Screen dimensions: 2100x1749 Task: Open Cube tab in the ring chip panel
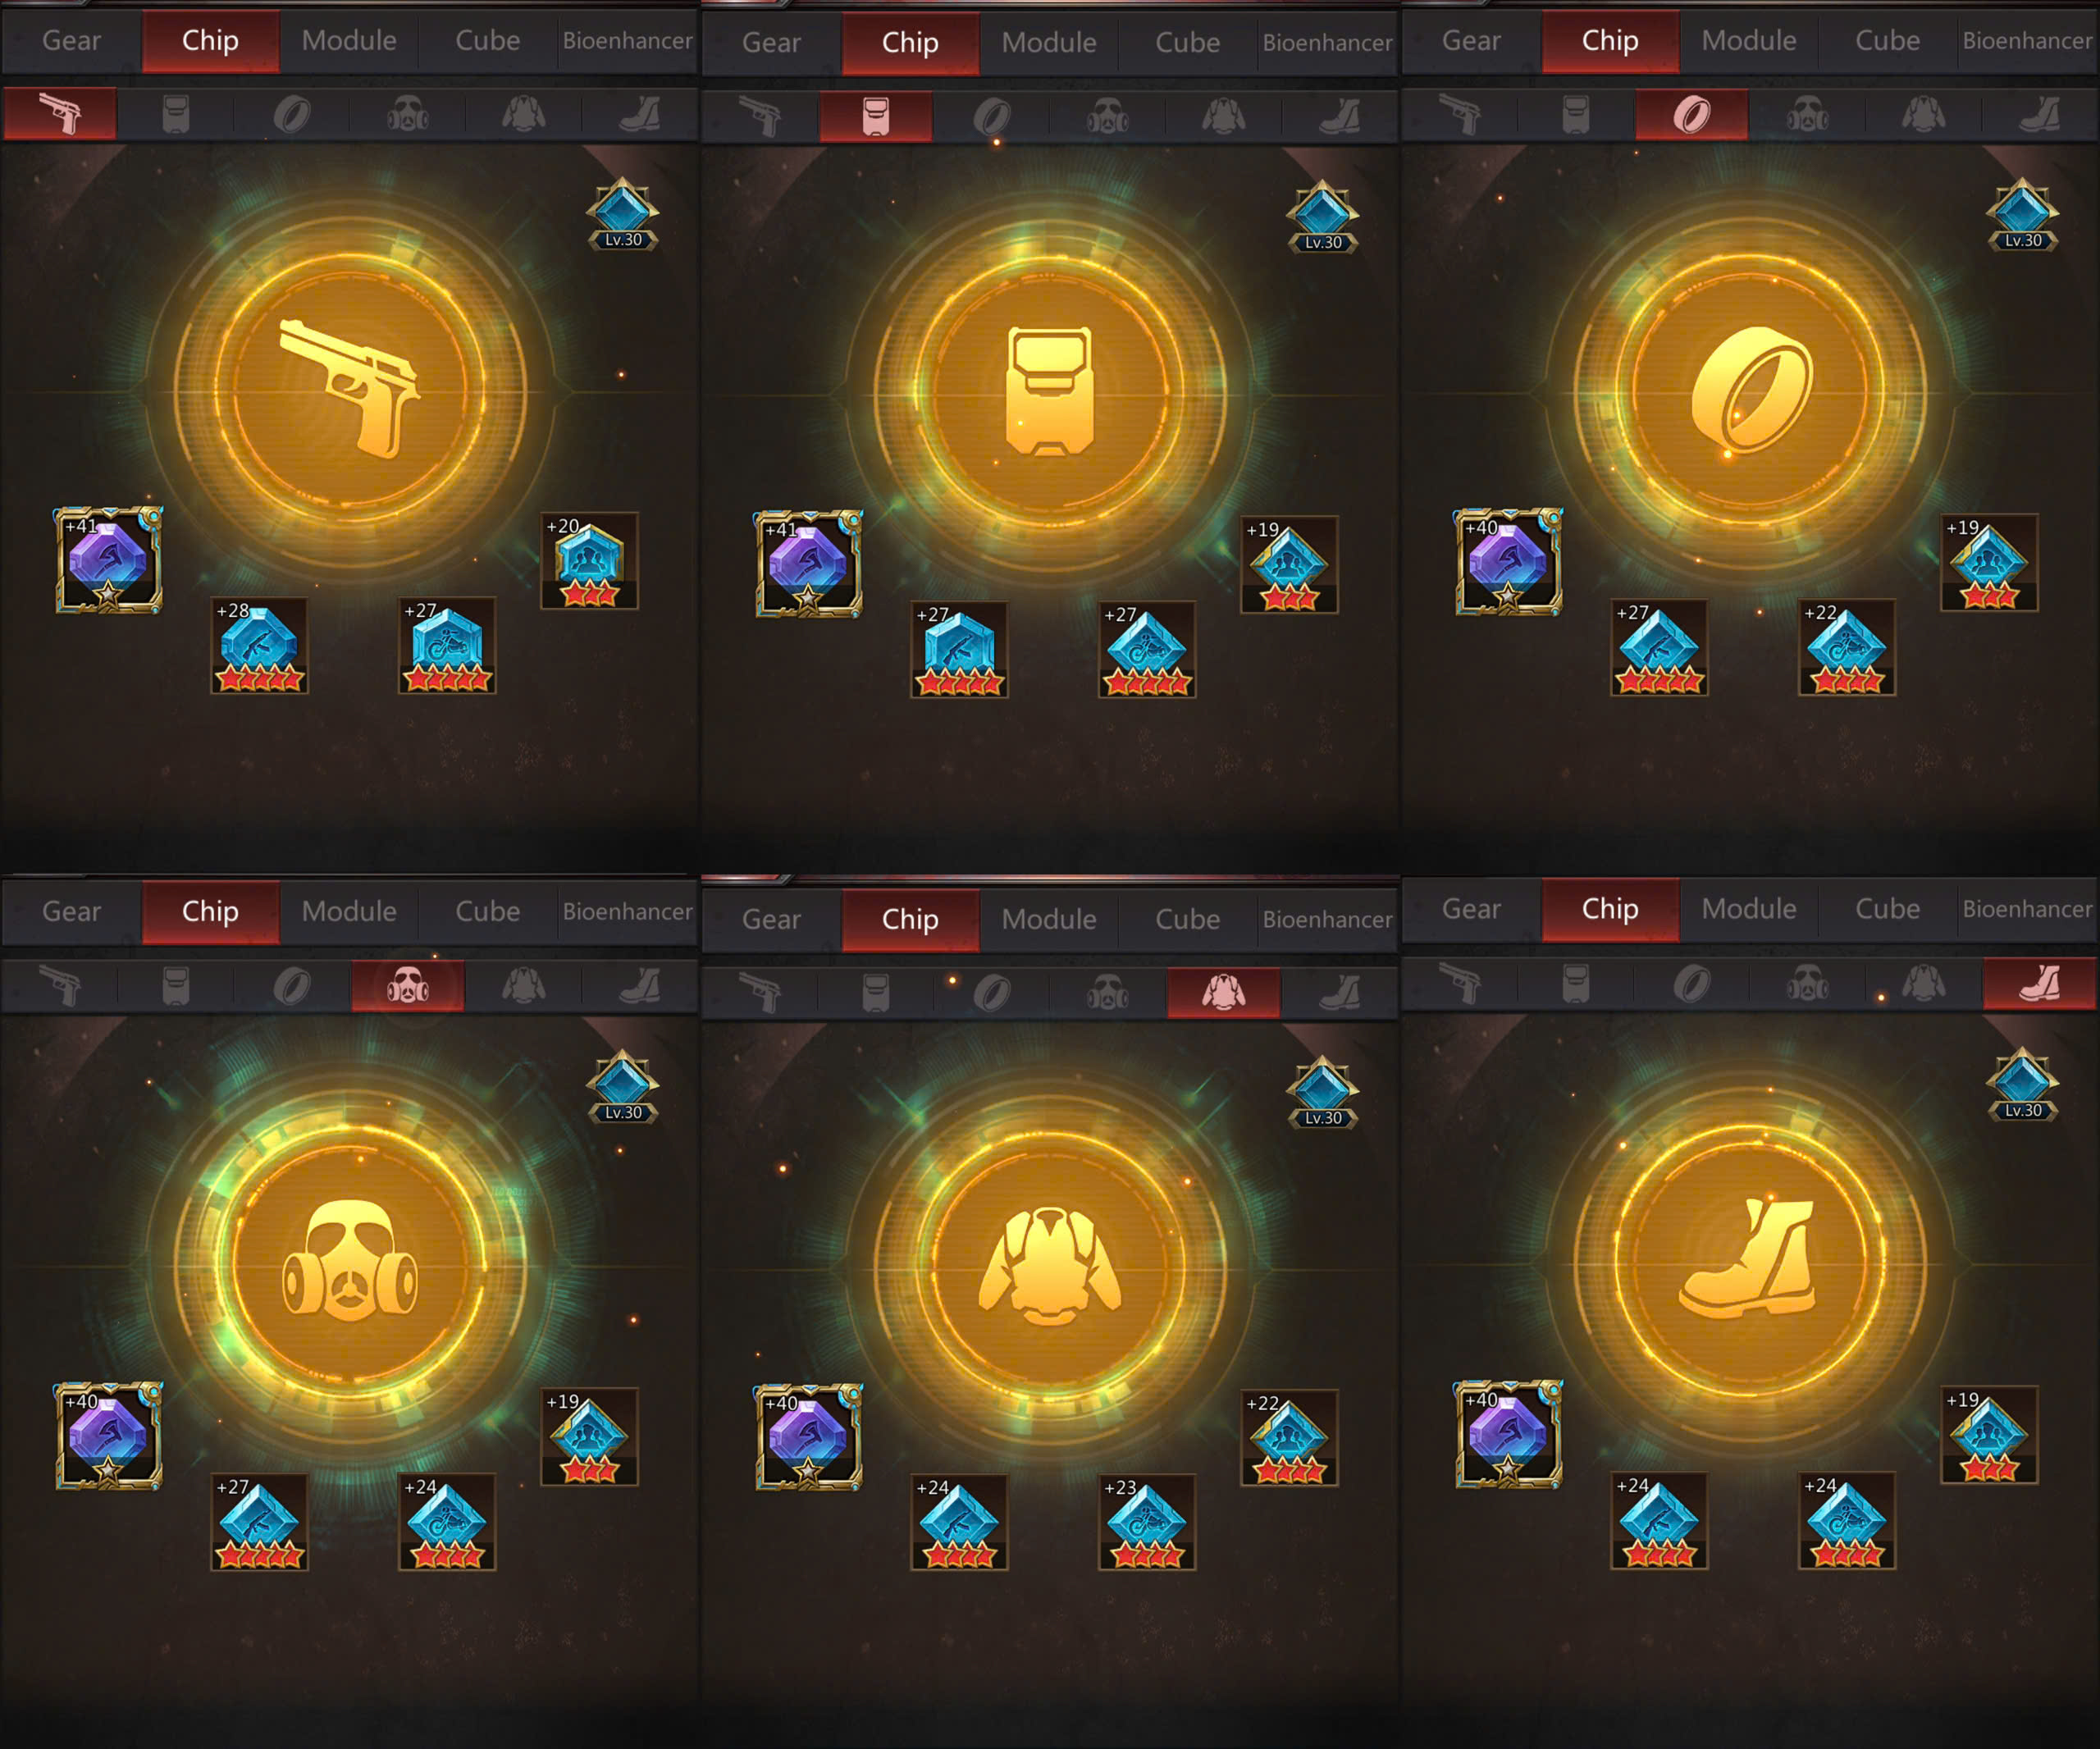click(1887, 41)
